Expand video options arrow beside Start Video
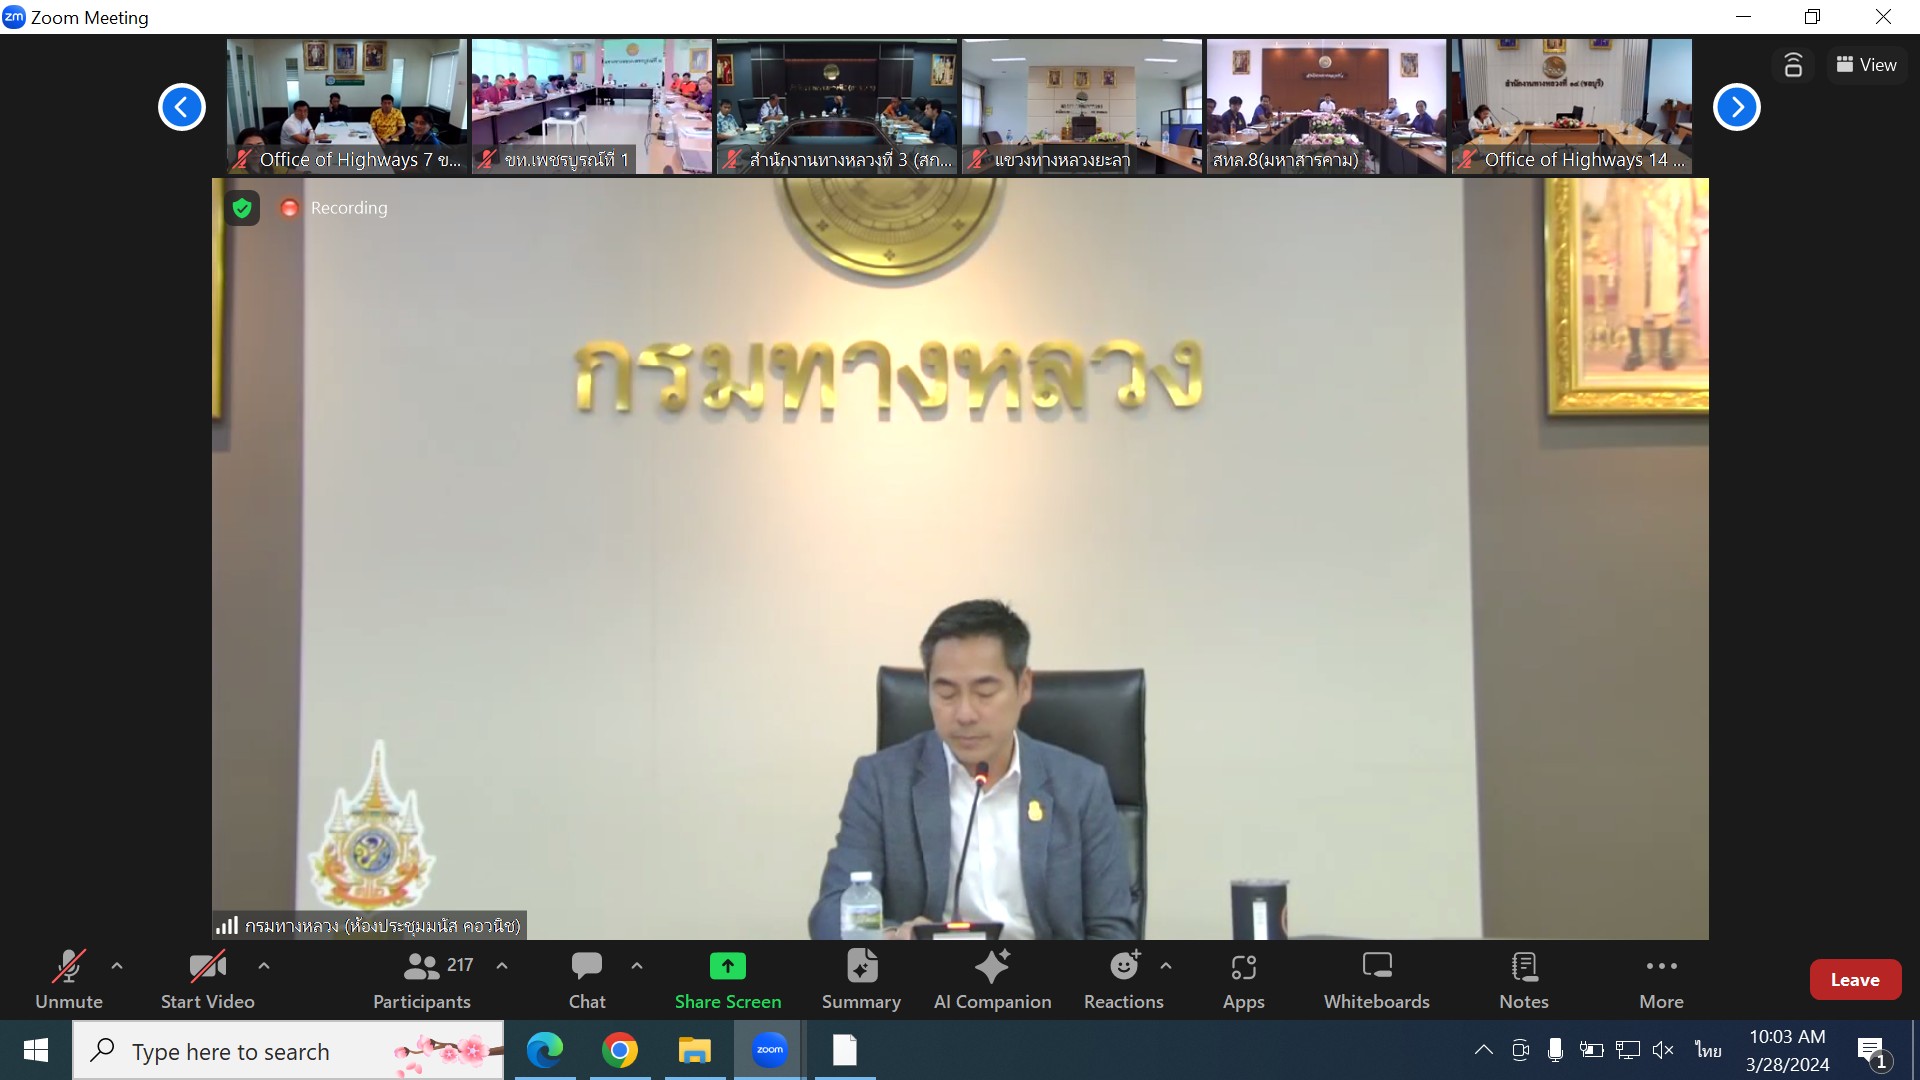This screenshot has height=1080, width=1920. (264, 966)
